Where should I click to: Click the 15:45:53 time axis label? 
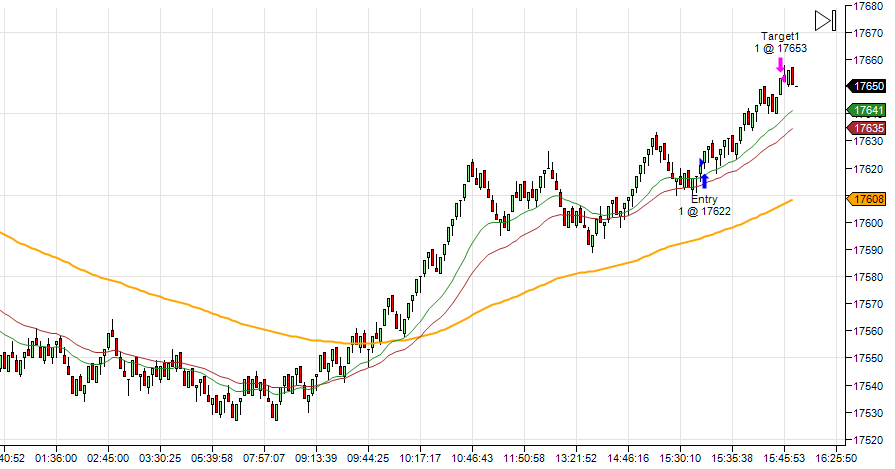coord(784,458)
